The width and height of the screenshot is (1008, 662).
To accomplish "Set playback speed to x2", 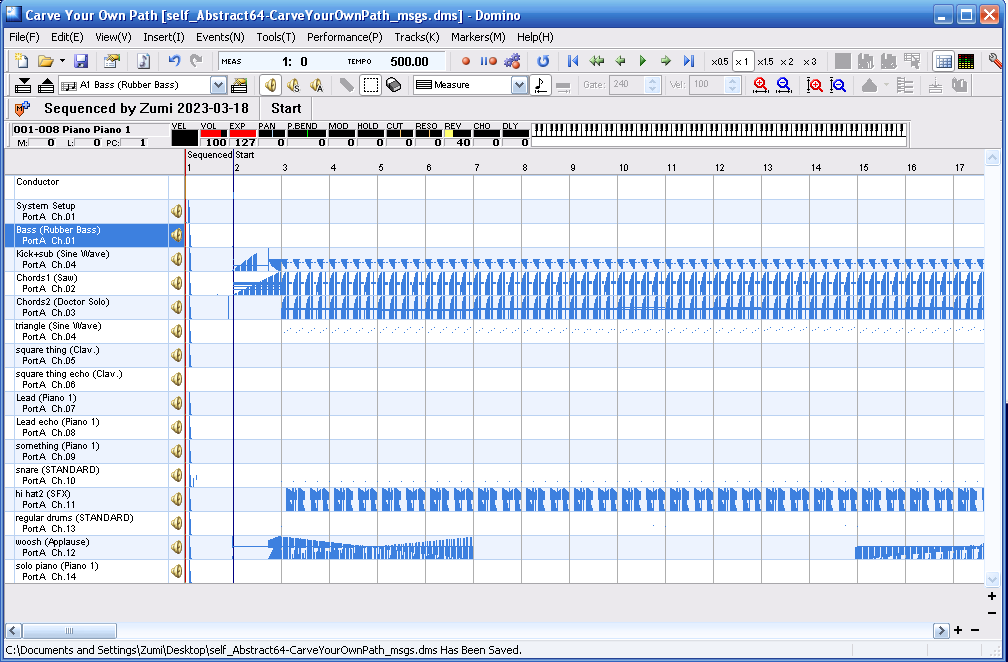I will coord(787,61).
